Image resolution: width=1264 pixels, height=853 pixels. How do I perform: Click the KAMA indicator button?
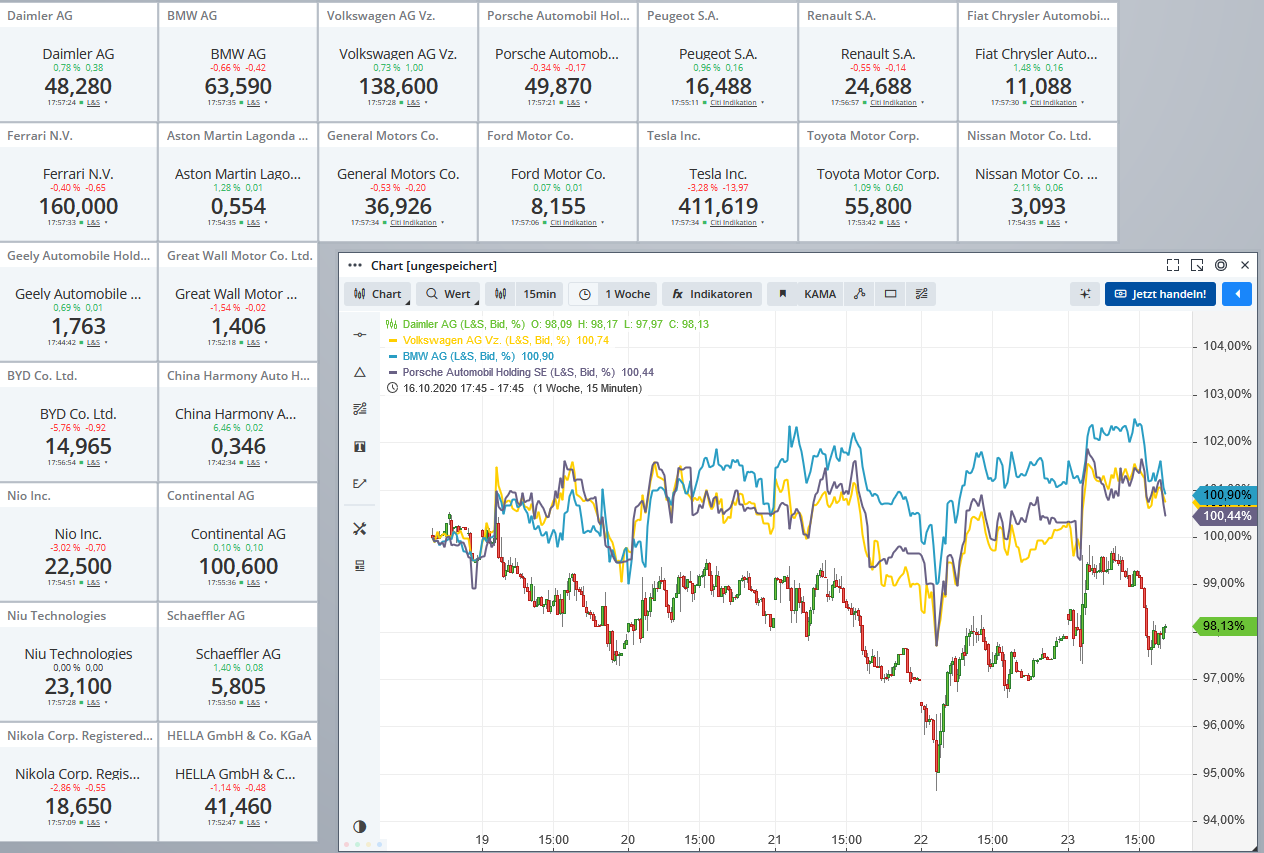(820, 294)
